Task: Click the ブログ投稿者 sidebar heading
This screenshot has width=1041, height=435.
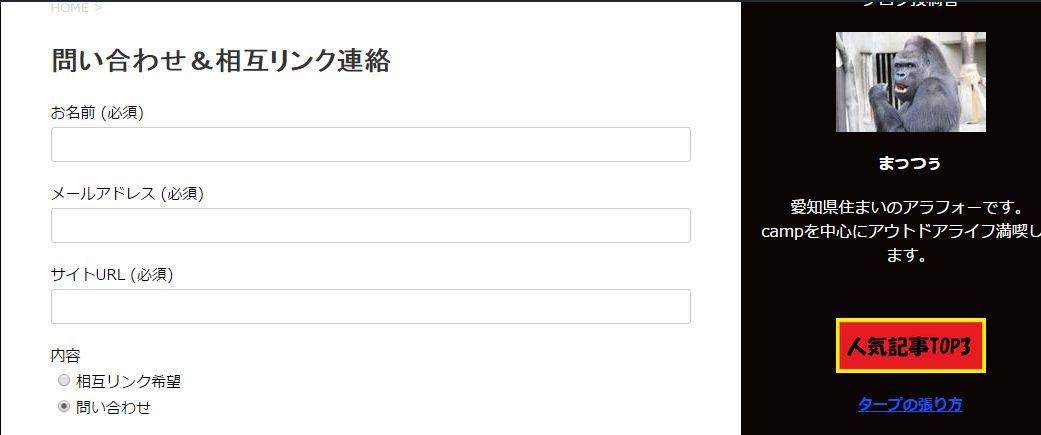Action: pyautogui.click(x=910, y=4)
